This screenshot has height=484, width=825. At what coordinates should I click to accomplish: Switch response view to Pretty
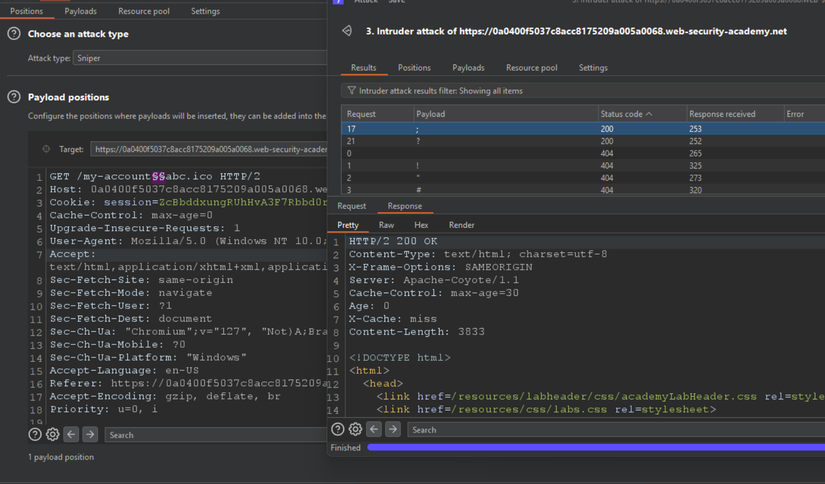coord(348,225)
